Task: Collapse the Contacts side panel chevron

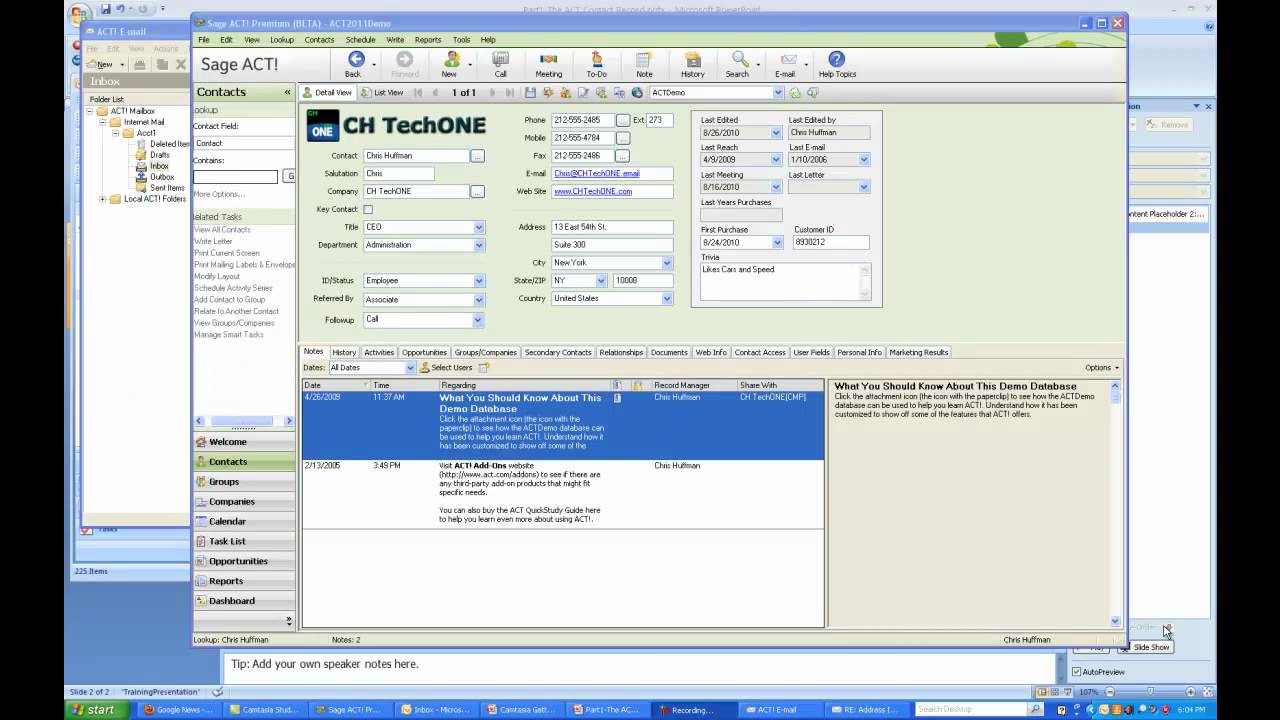Action: [287, 92]
